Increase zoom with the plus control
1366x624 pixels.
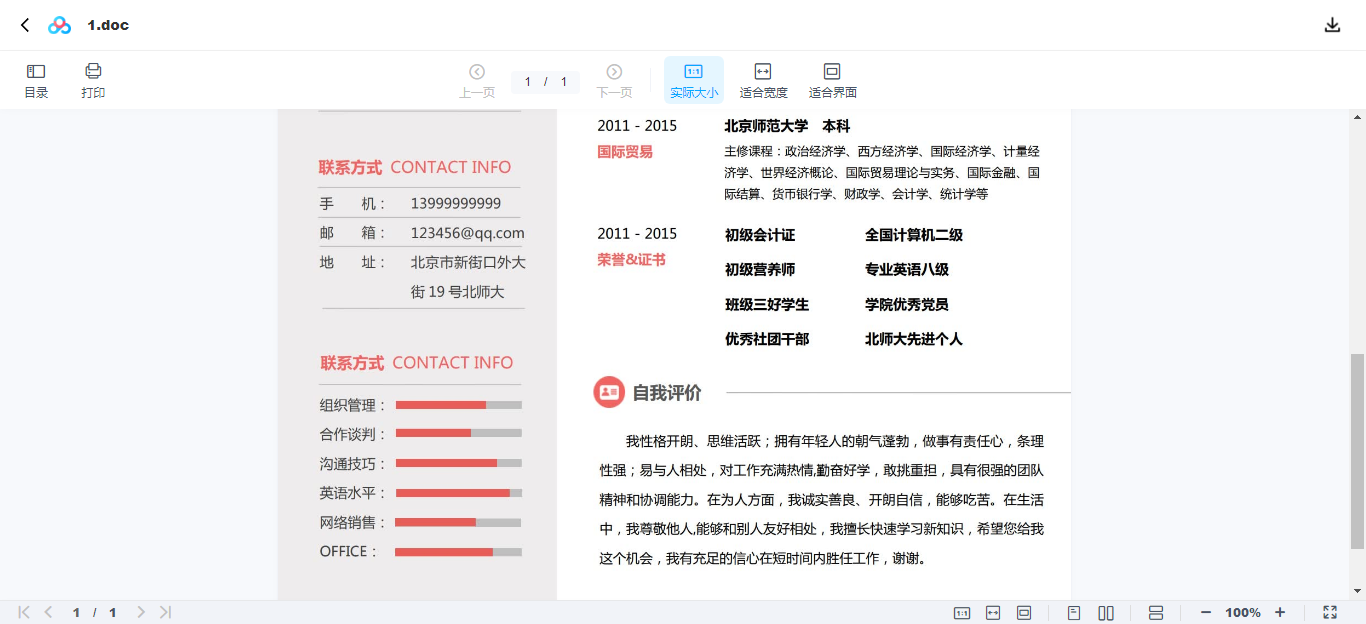point(1281,612)
